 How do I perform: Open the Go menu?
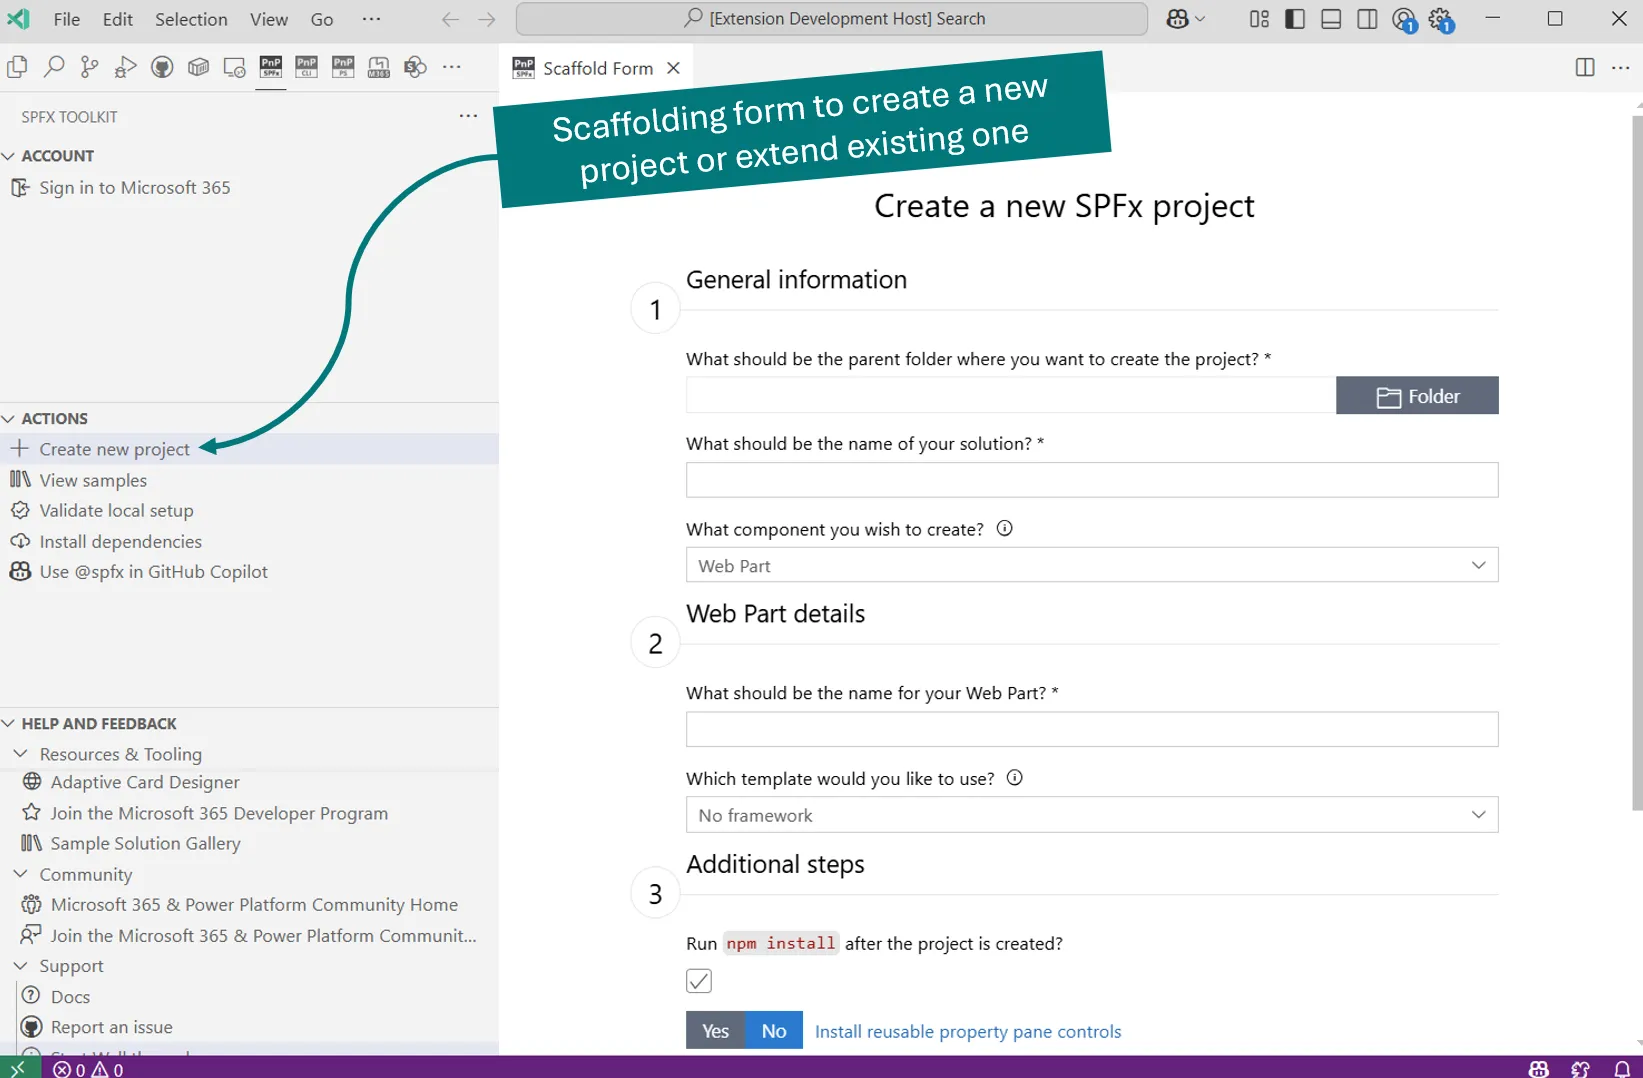tap(322, 19)
